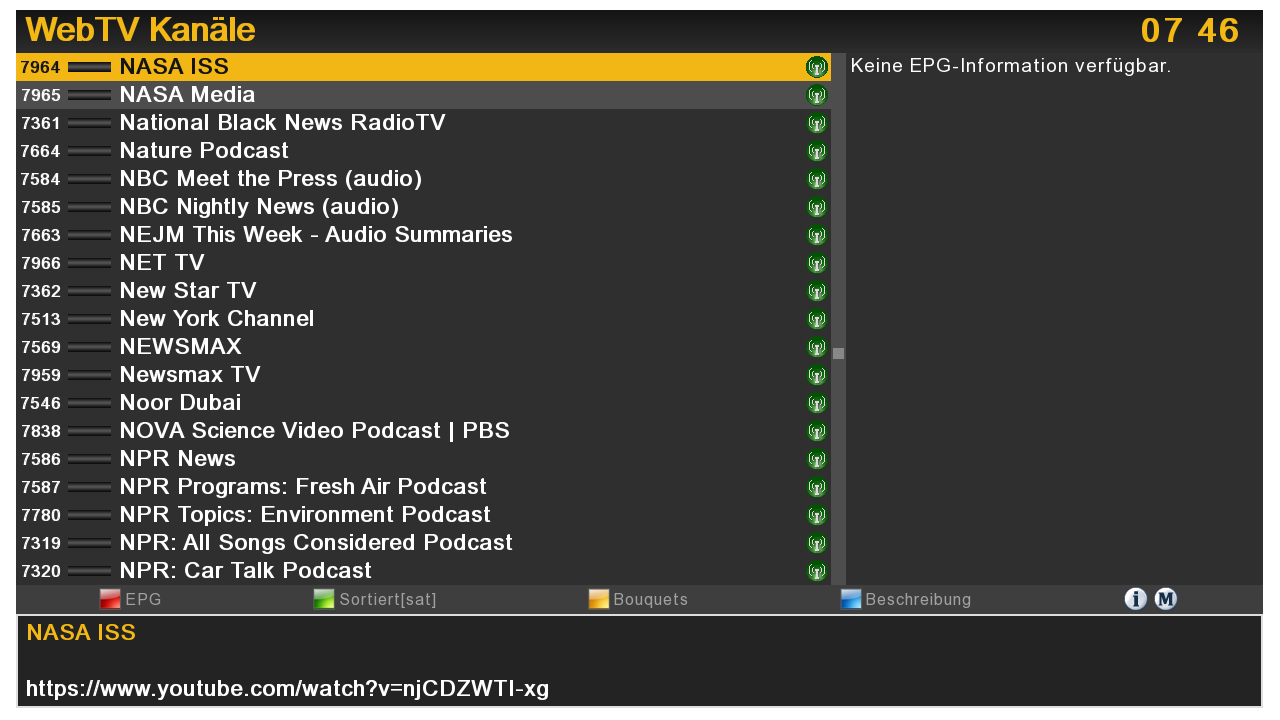Click the yellow Bouquets button icon

click(599, 599)
